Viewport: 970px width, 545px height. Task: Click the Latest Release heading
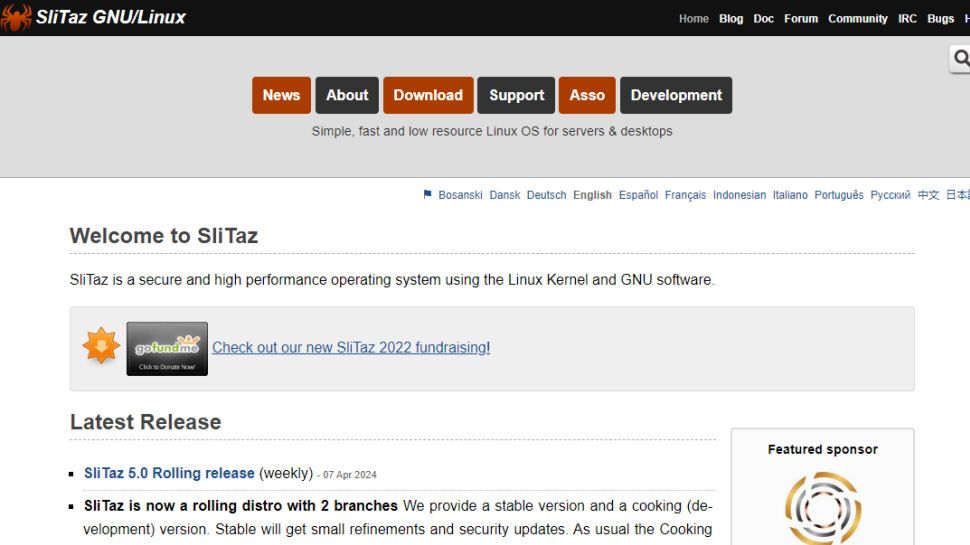click(x=145, y=422)
